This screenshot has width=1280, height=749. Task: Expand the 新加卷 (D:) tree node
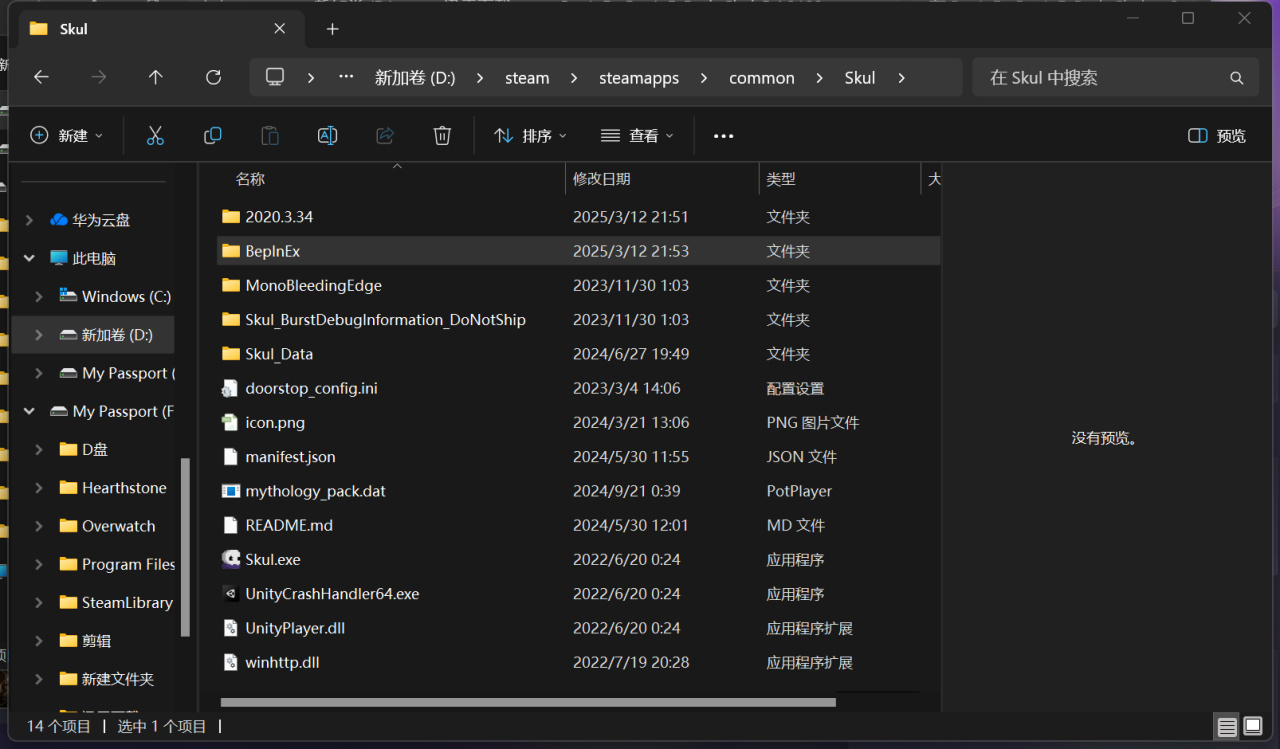coord(38,335)
